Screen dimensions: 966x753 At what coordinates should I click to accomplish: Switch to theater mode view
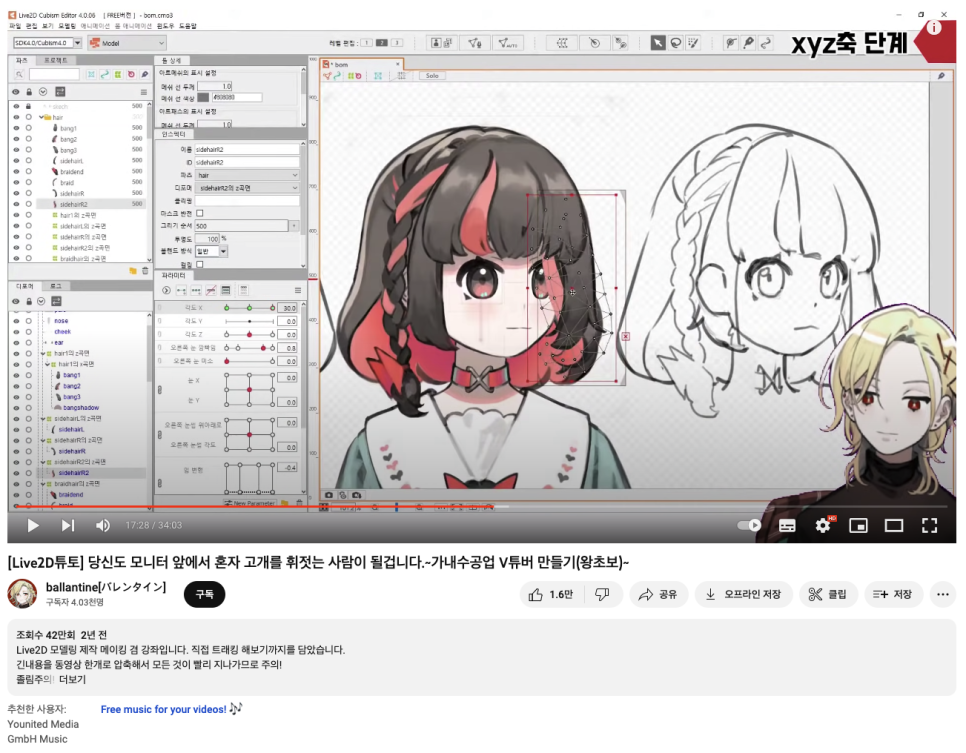click(894, 525)
